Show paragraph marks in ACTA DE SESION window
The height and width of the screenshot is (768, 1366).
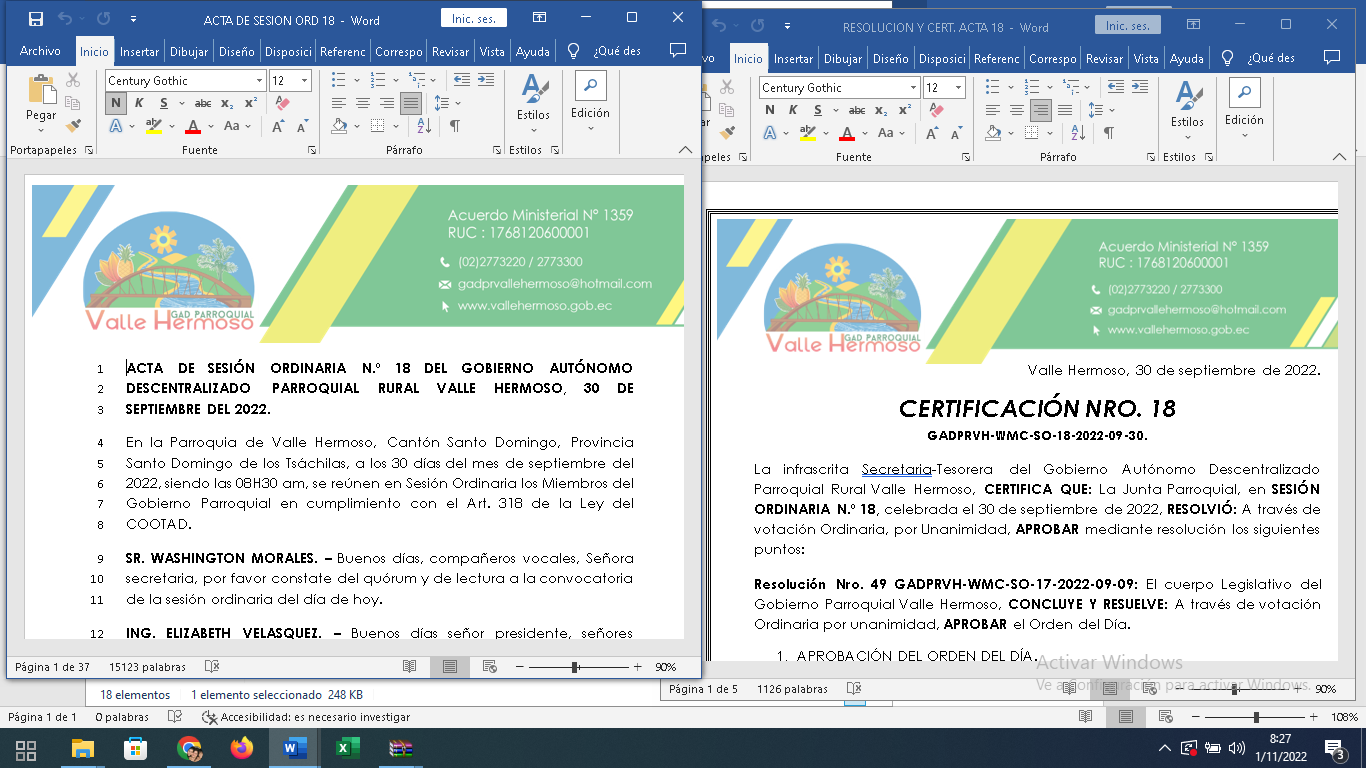(x=455, y=126)
